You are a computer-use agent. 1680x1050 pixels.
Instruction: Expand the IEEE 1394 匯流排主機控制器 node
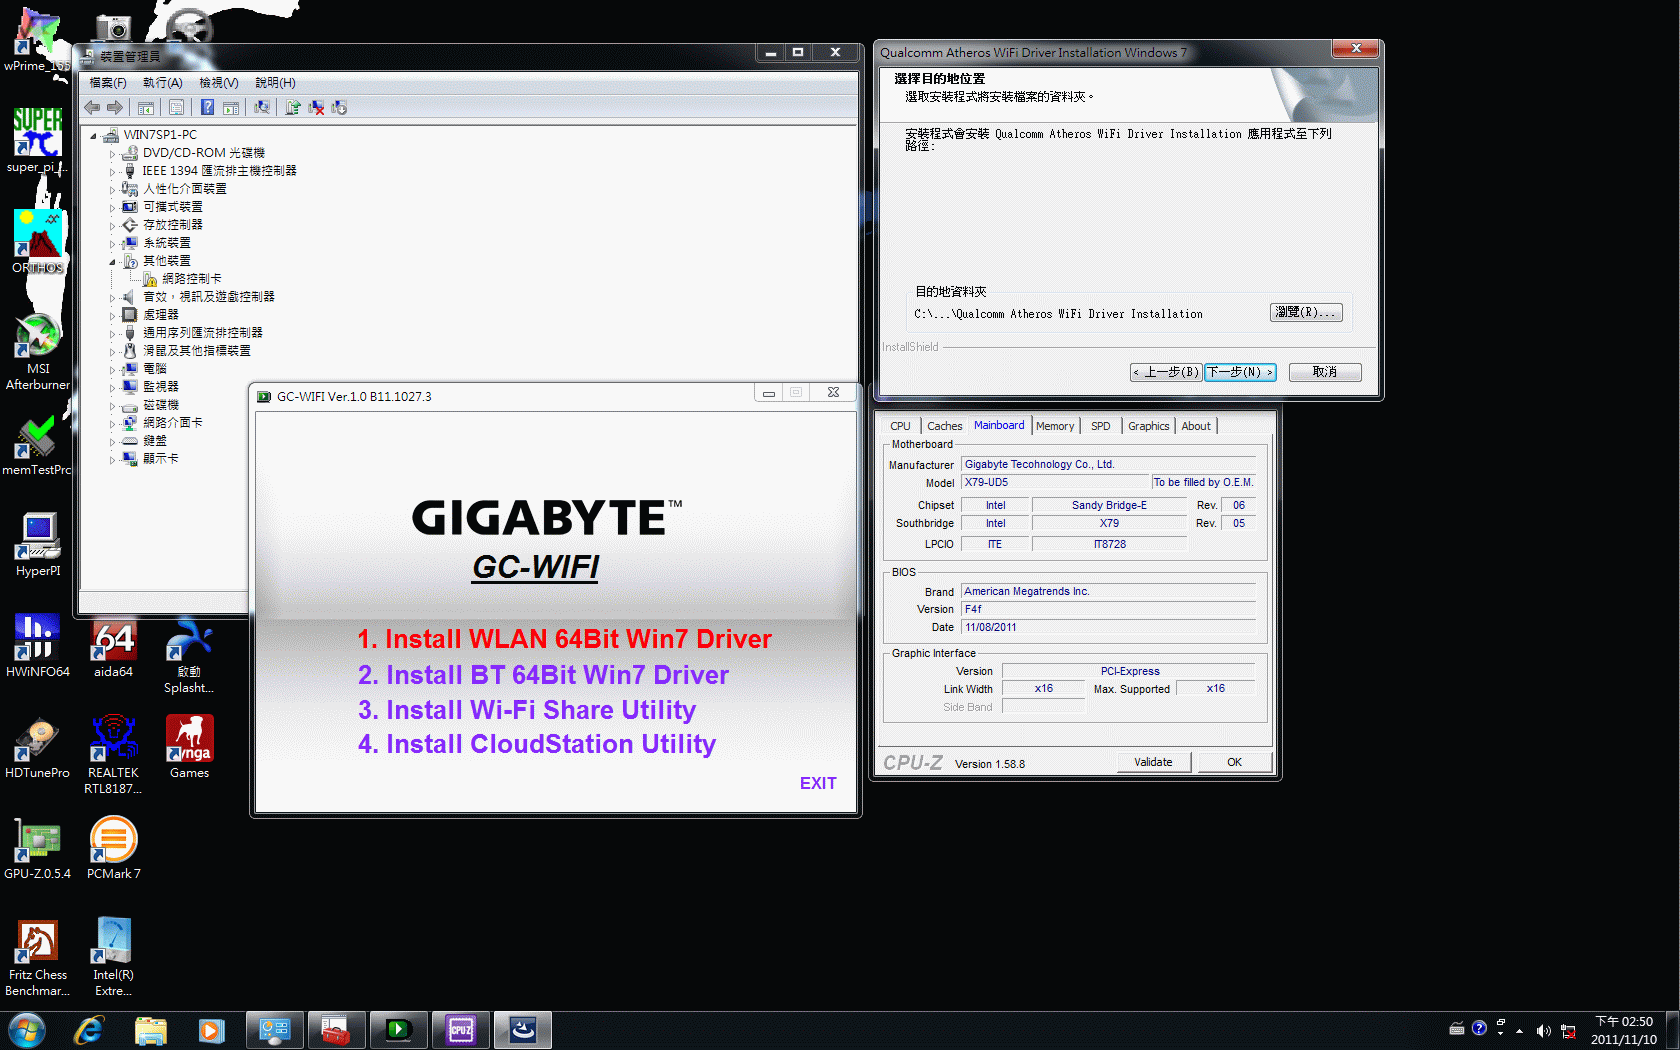112,172
